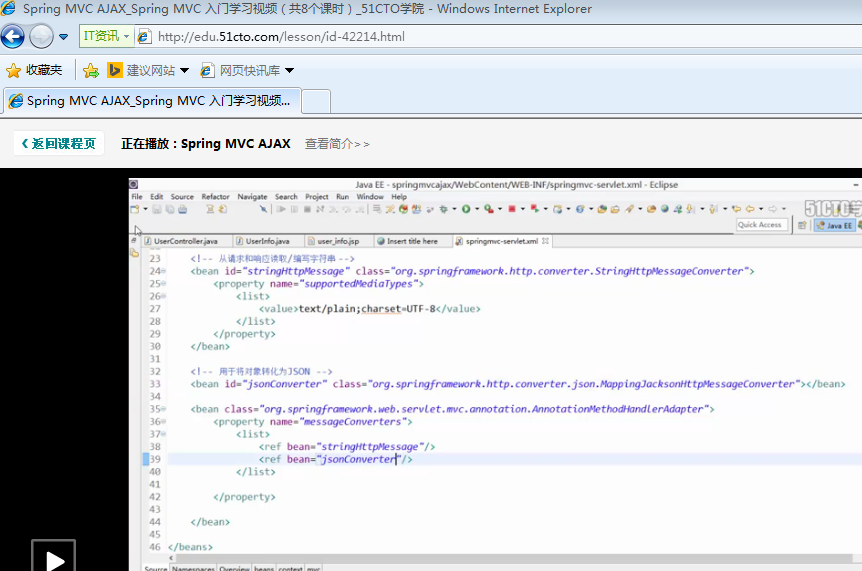The image size is (862, 571).
Task: Click Eclipse Print toolbar icon
Action: (183, 209)
